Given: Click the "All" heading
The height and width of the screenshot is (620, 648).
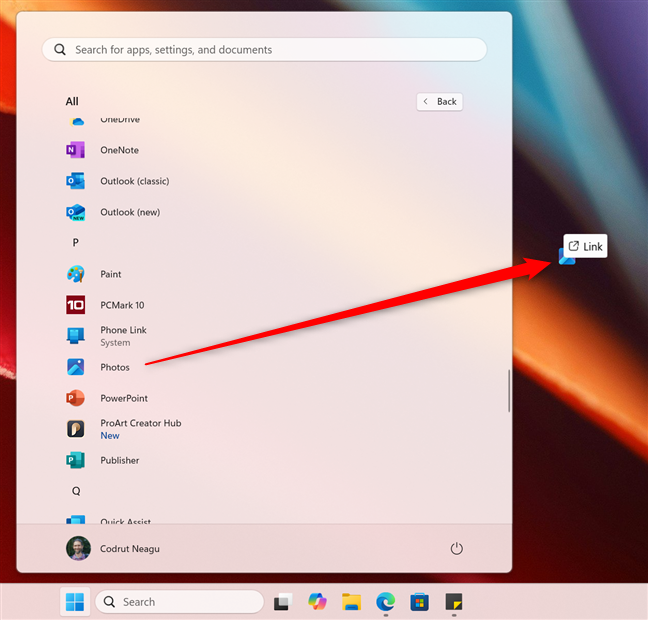Looking at the screenshot, I should 72,101.
